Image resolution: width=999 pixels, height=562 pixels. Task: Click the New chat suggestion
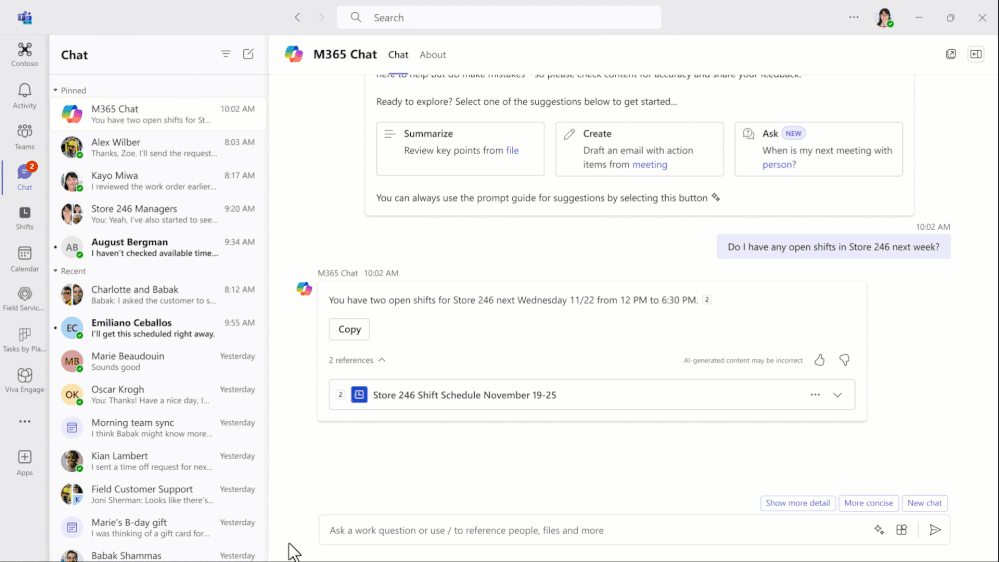[x=924, y=503]
